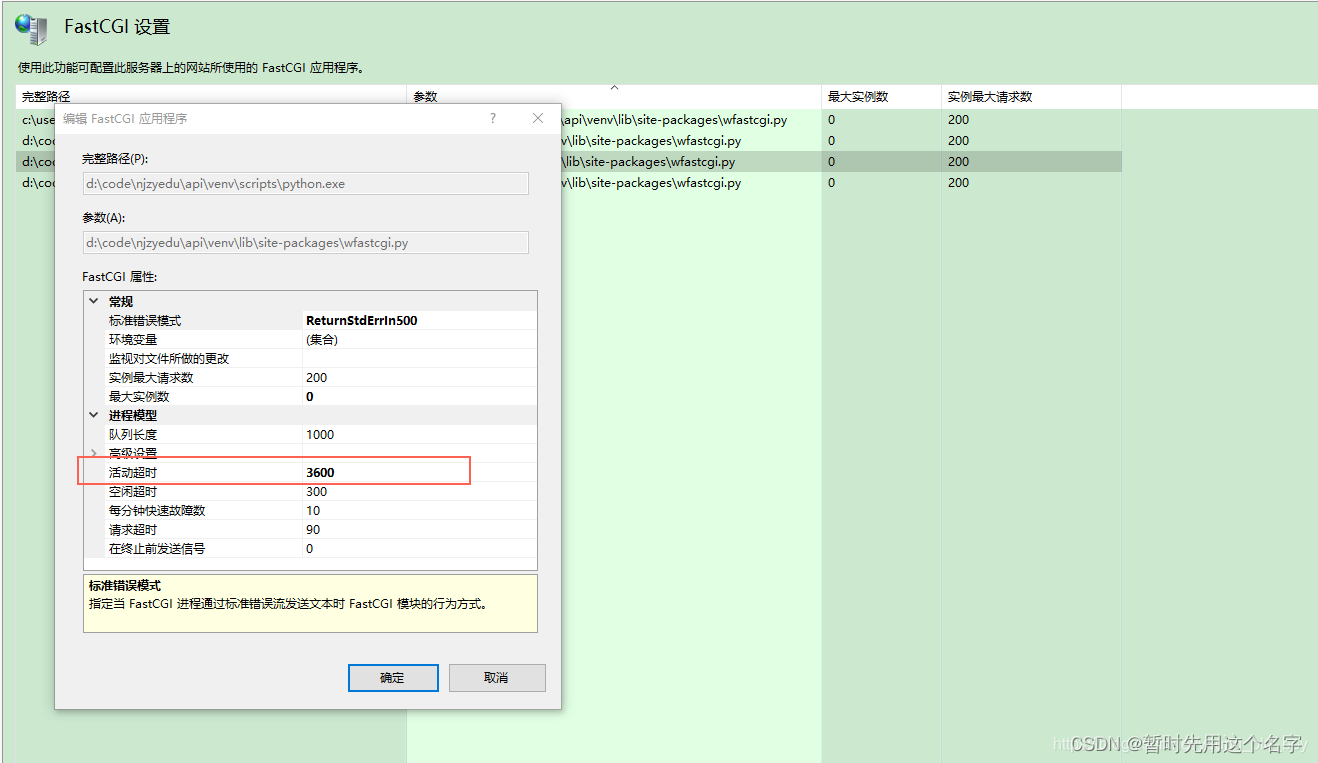Sort by the 参数 column header
The width and height of the screenshot is (1318, 763).
point(614,97)
